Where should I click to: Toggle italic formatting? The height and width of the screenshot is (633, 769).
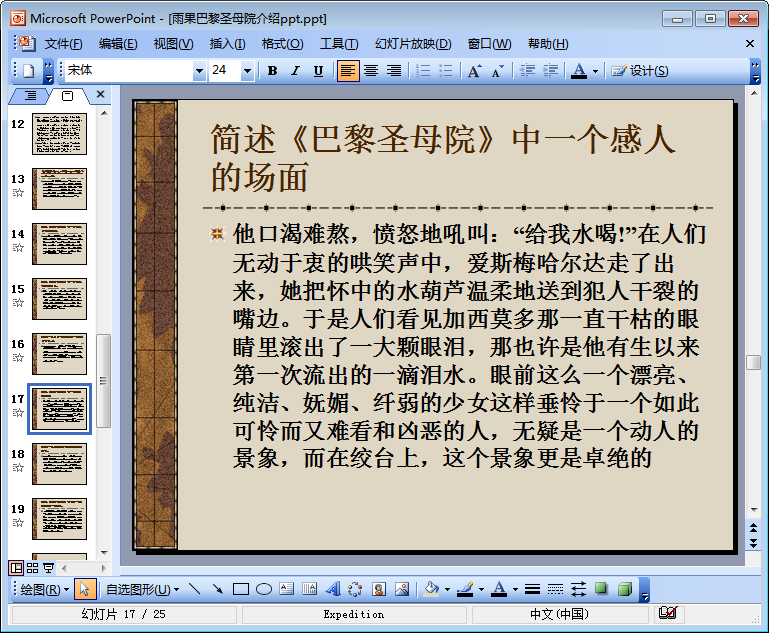(x=295, y=70)
